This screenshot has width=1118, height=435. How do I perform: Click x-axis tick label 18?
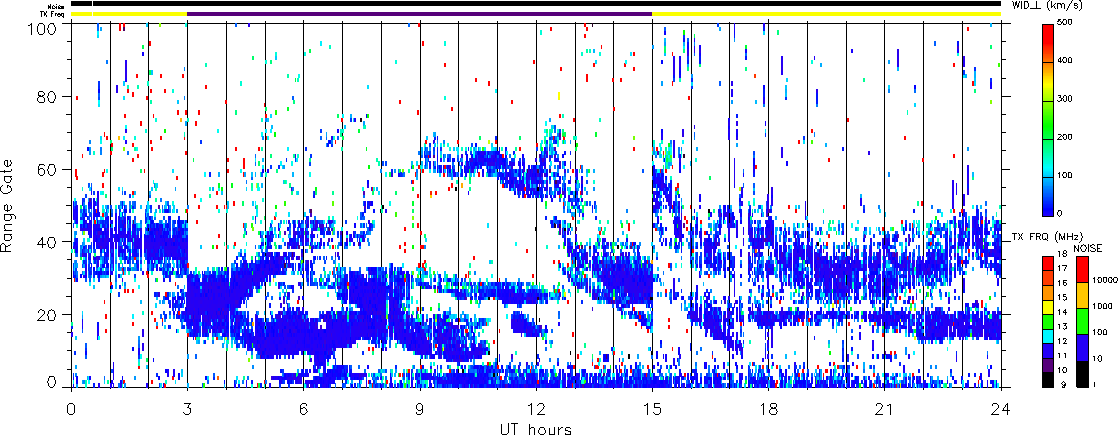click(x=769, y=410)
